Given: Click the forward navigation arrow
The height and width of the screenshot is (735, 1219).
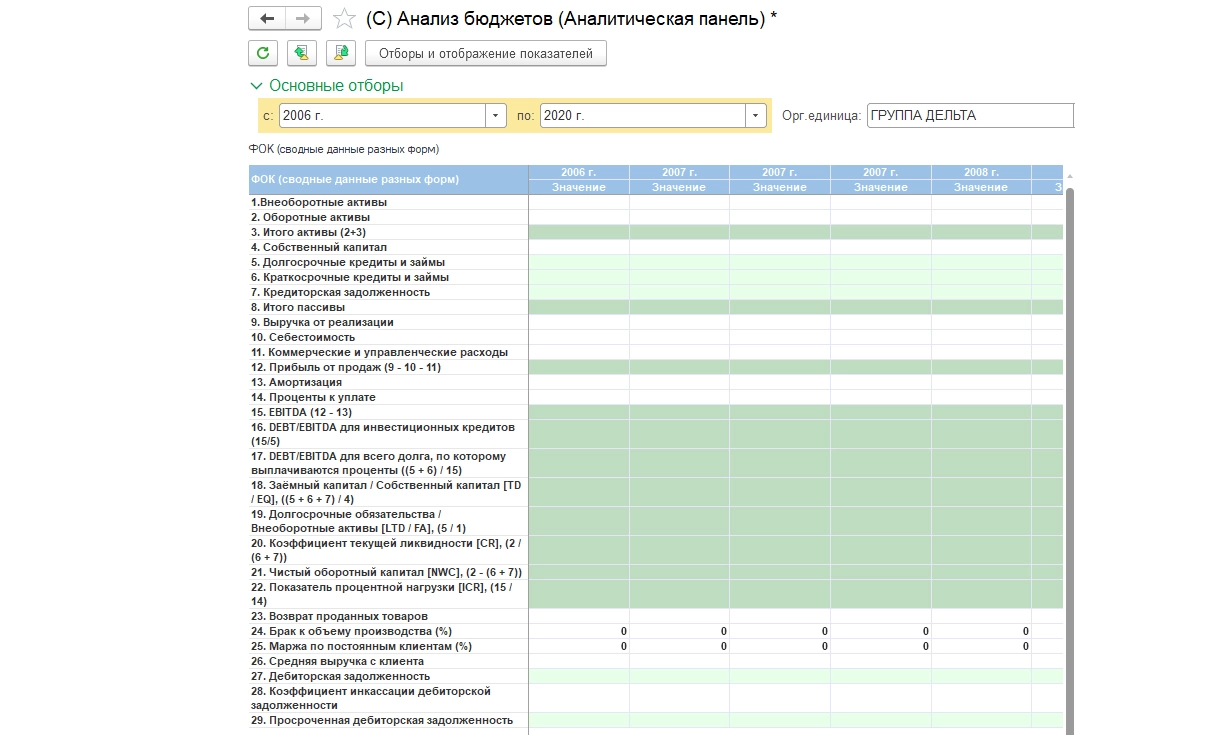Looking at the screenshot, I should (x=303, y=19).
